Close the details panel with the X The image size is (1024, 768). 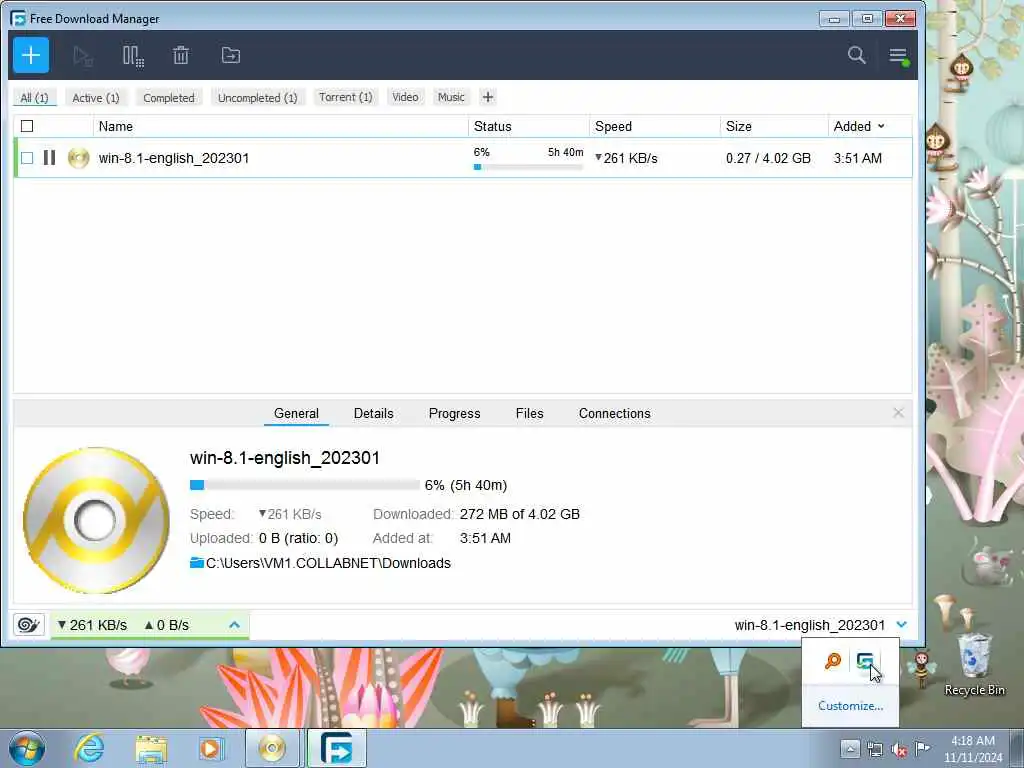(x=899, y=413)
